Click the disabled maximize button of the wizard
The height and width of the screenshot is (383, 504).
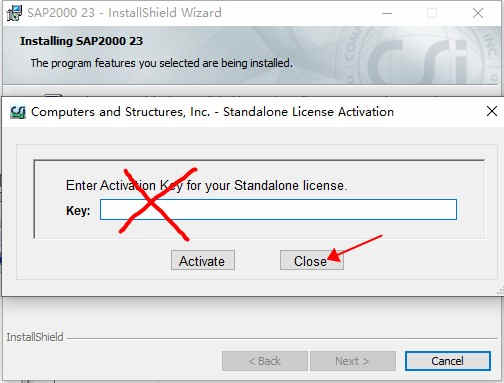pyautogui.click(x=432, y=13)
